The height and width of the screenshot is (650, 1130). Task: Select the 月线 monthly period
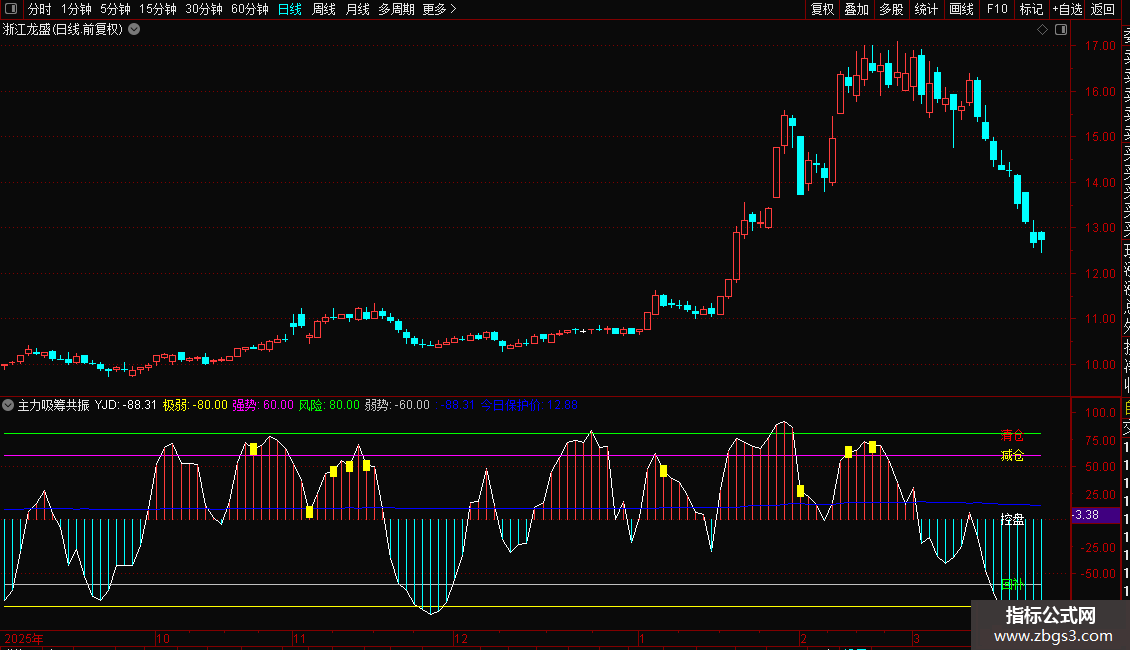coord(357,10)
